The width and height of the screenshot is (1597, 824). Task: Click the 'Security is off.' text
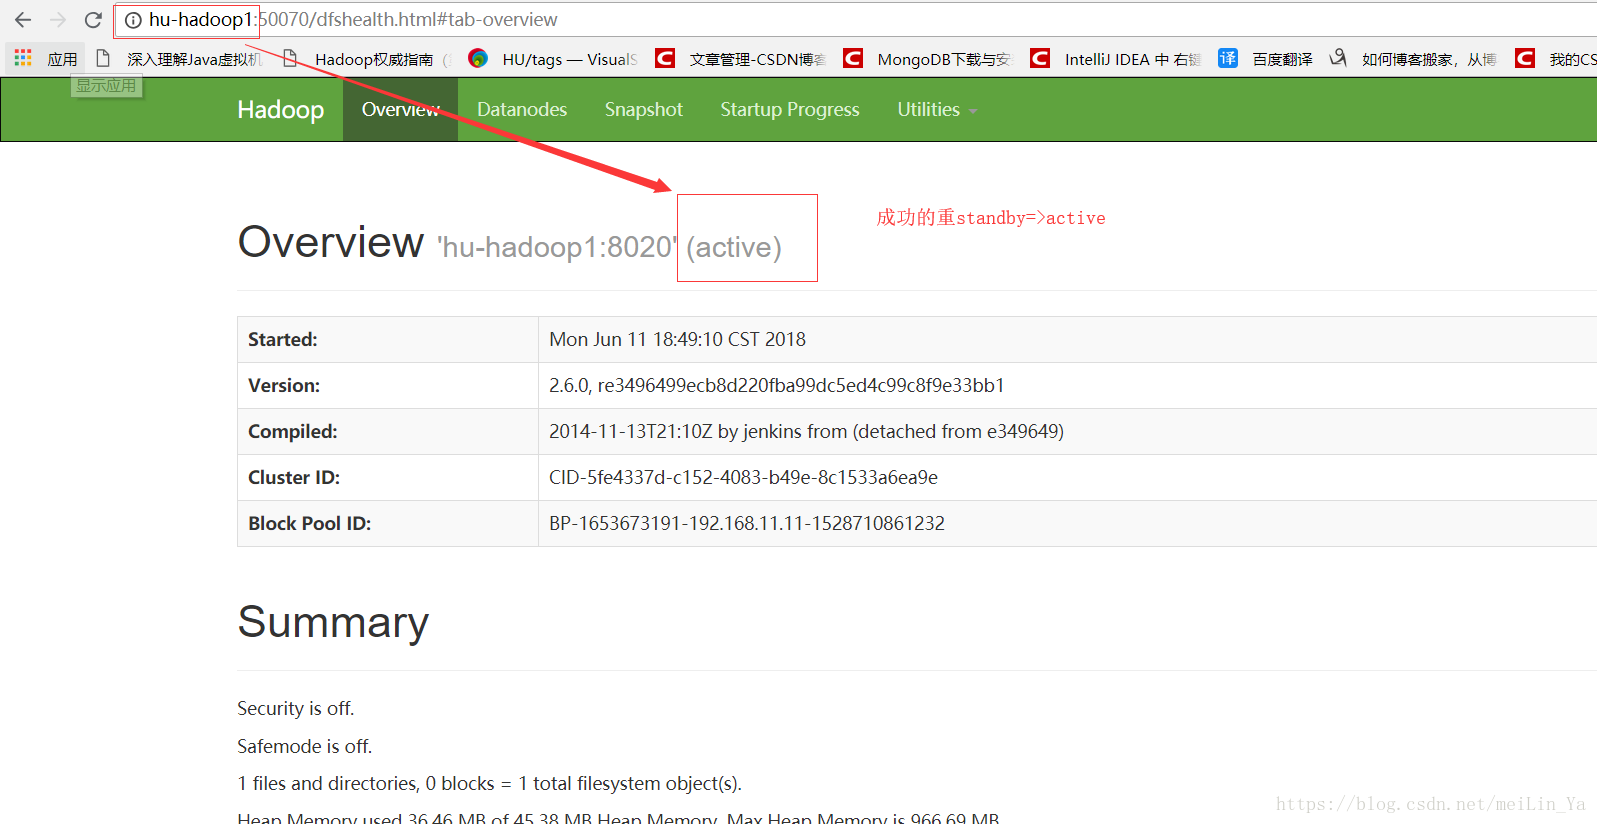[x=296, y=708]
